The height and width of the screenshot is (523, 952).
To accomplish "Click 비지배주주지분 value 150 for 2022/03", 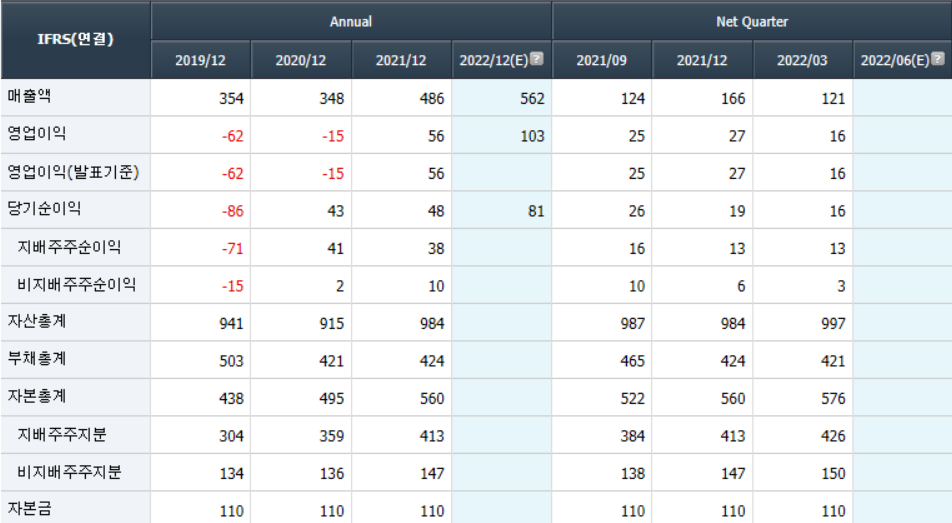I will (833, 474).
